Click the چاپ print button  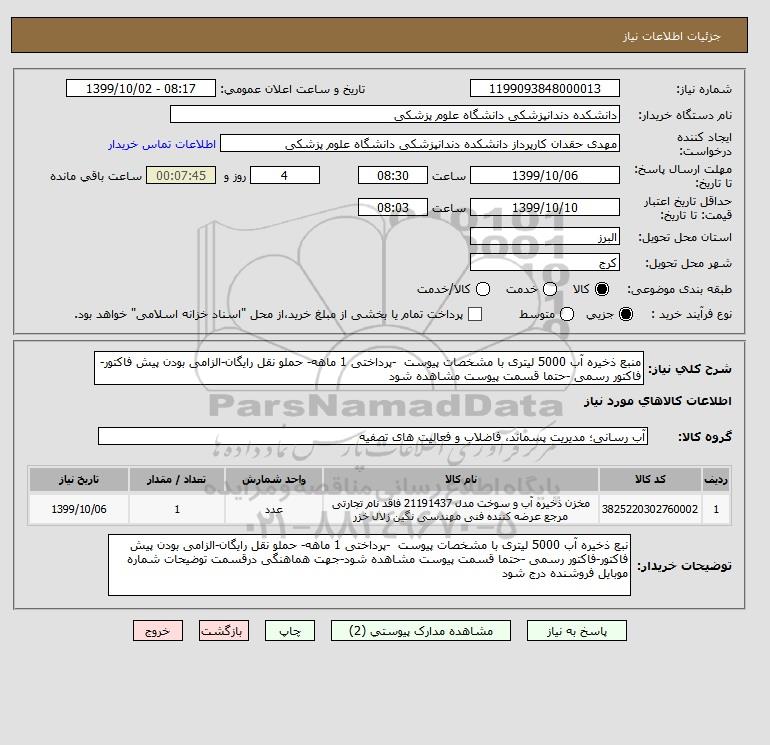coord(290,631)
